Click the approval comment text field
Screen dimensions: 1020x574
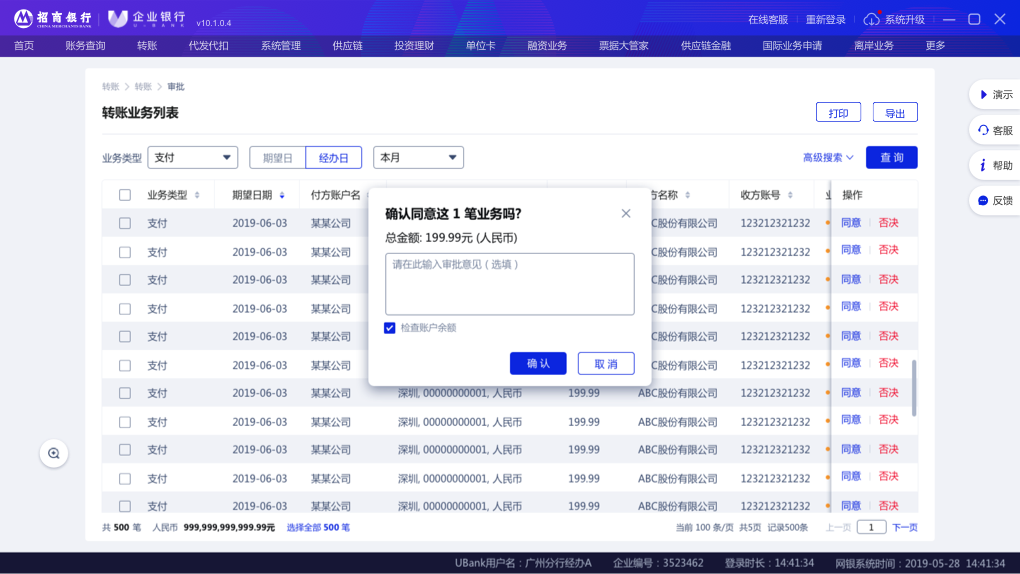510,284
